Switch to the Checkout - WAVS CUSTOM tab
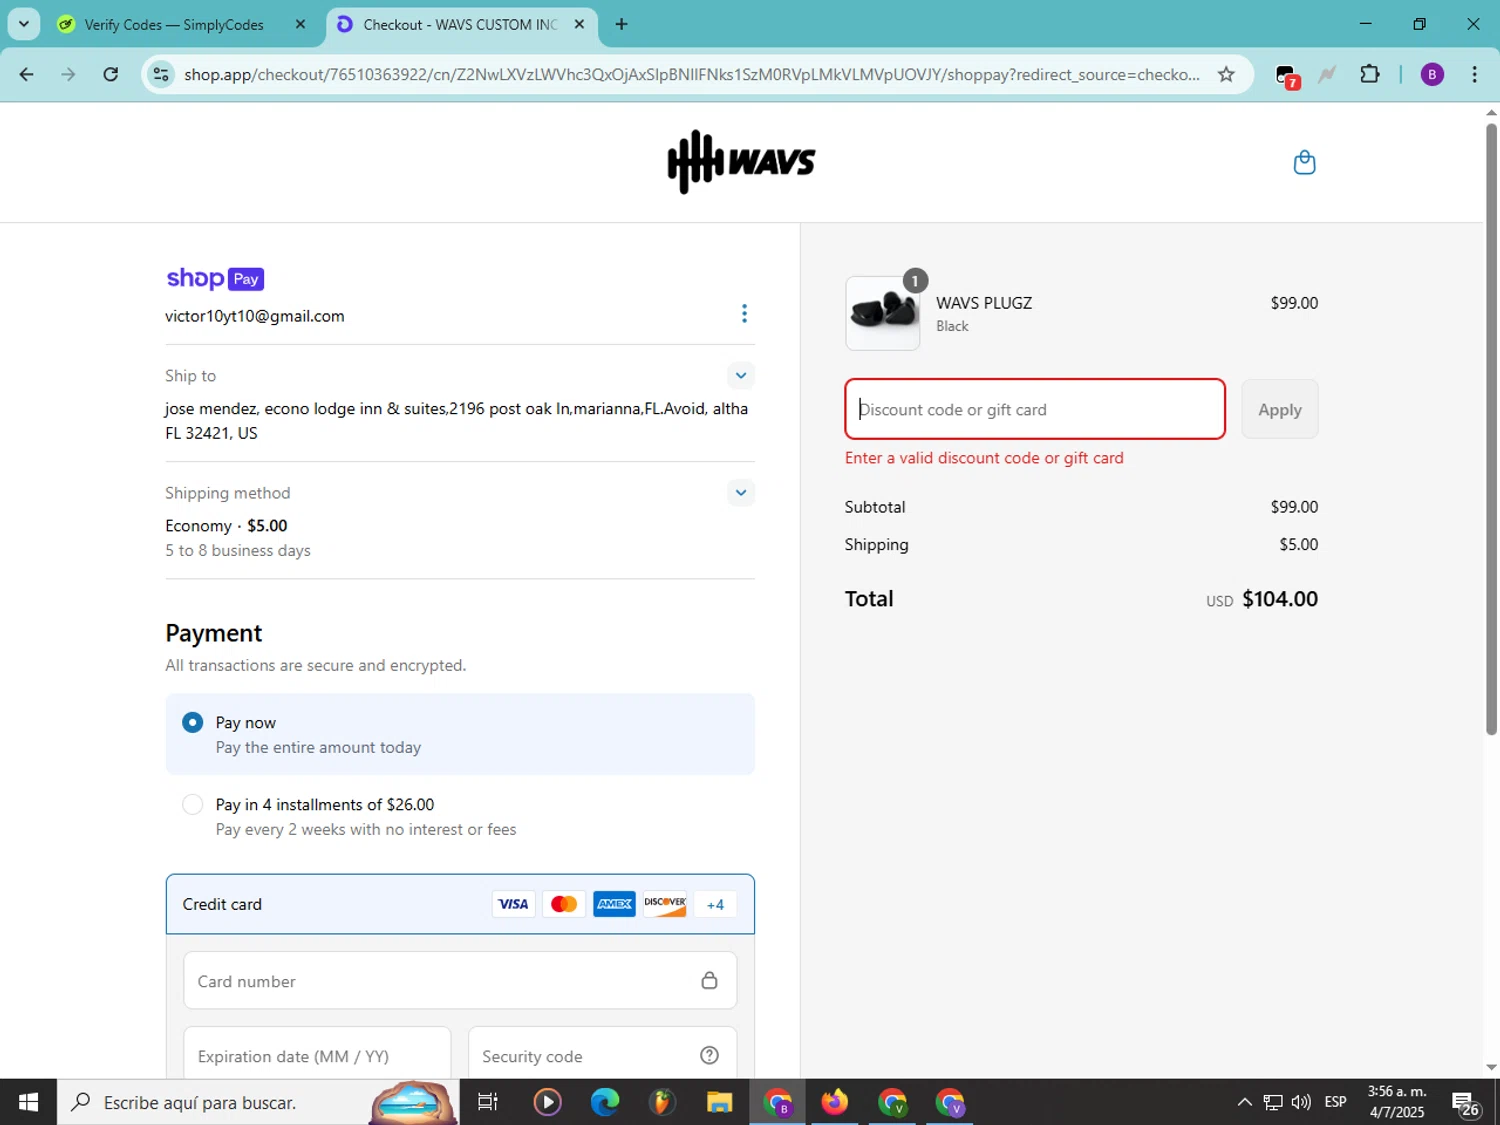 tap(460, 24)
